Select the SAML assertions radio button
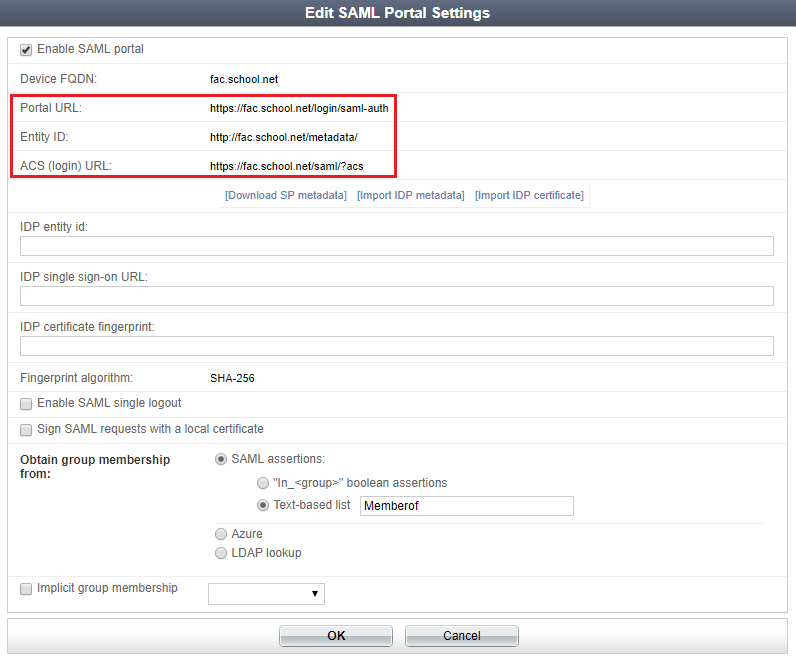Image resolution: width=796 pixels, height=661 pixels. tap(221, 459)
